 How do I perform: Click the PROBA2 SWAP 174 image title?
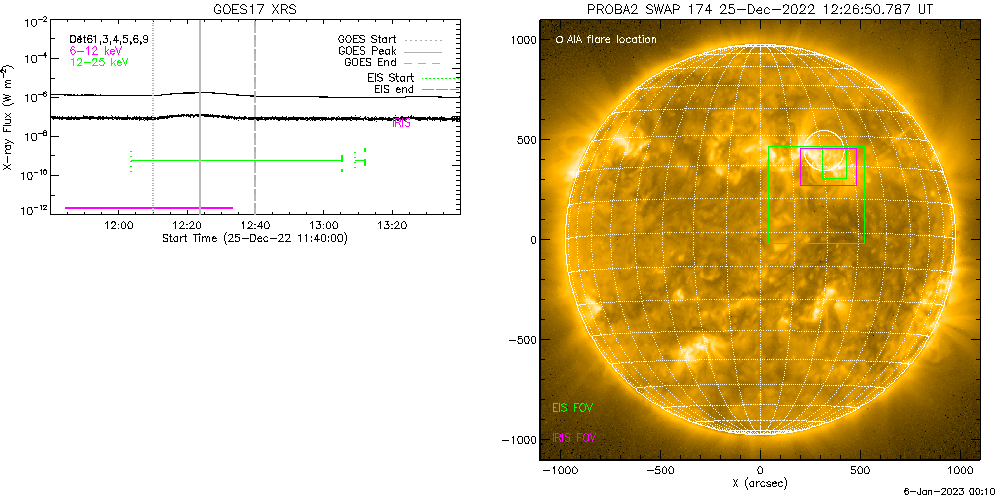(760, 10)
